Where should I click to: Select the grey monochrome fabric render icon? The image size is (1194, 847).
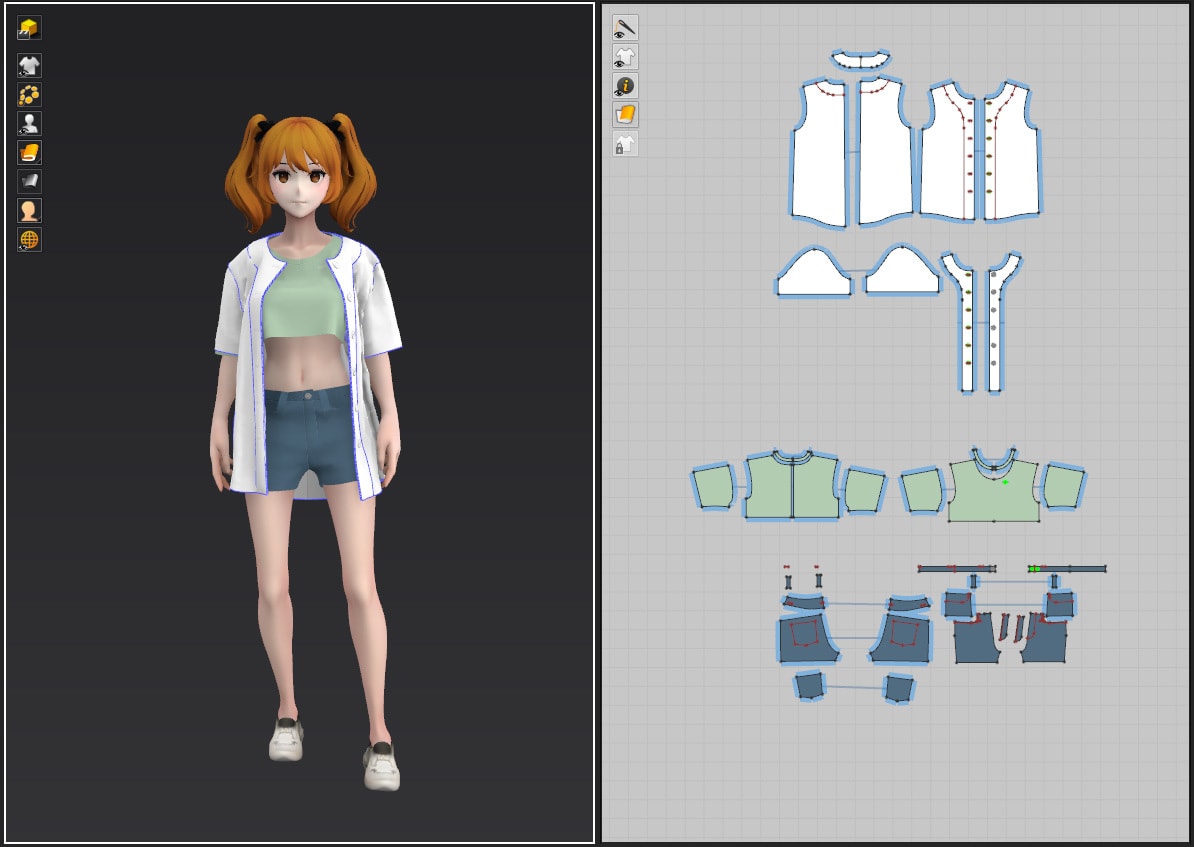29,181
